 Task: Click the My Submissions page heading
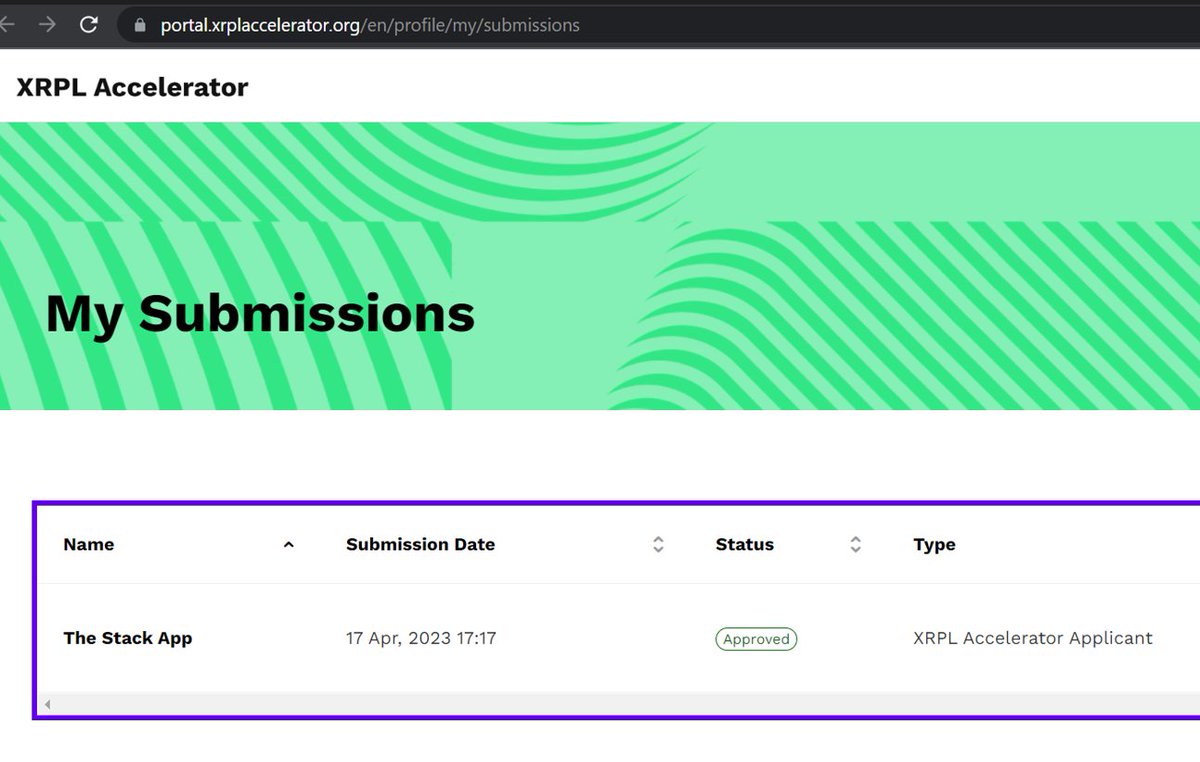(260, 313)
